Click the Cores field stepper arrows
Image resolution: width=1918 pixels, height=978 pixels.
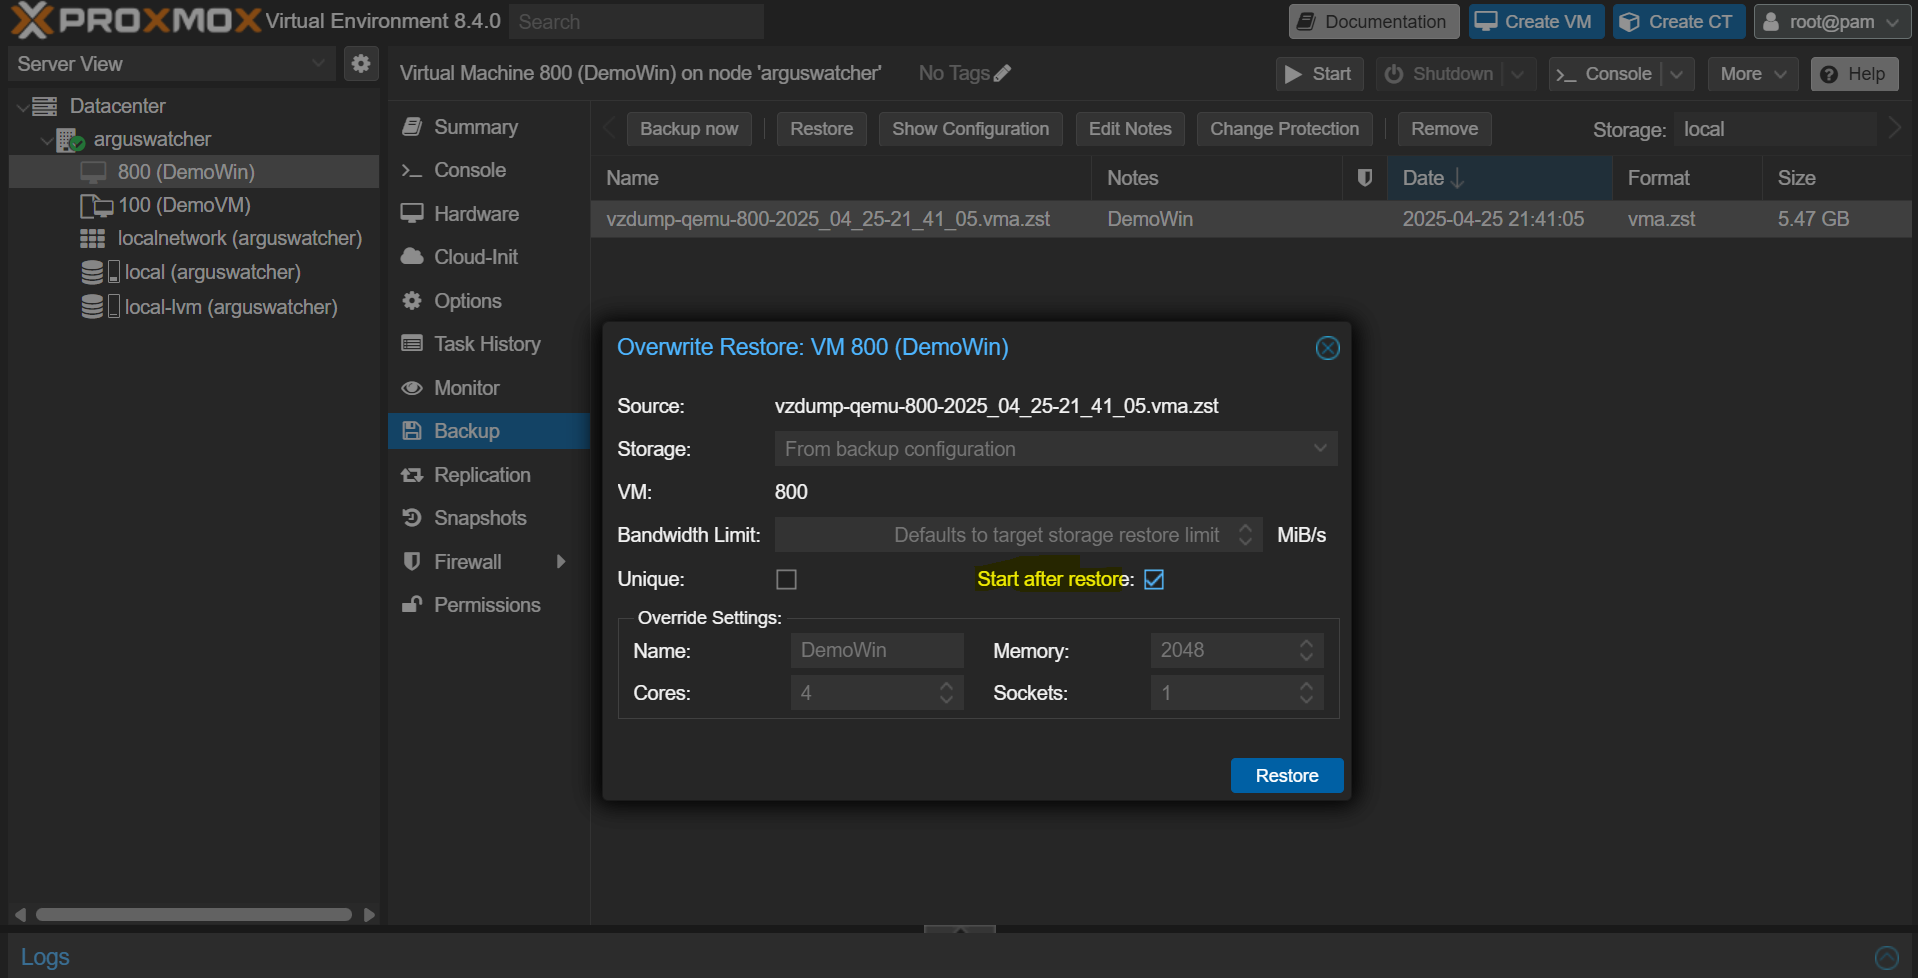pos(946,693)
